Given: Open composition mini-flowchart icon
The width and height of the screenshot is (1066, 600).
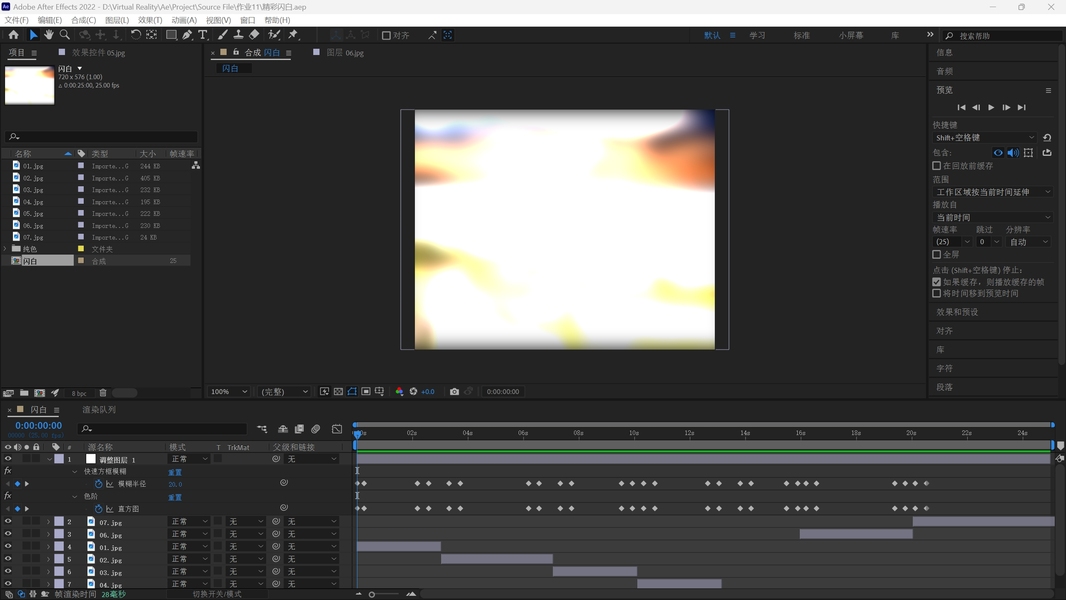Looking at the screenshot, I should coord(262,429).
